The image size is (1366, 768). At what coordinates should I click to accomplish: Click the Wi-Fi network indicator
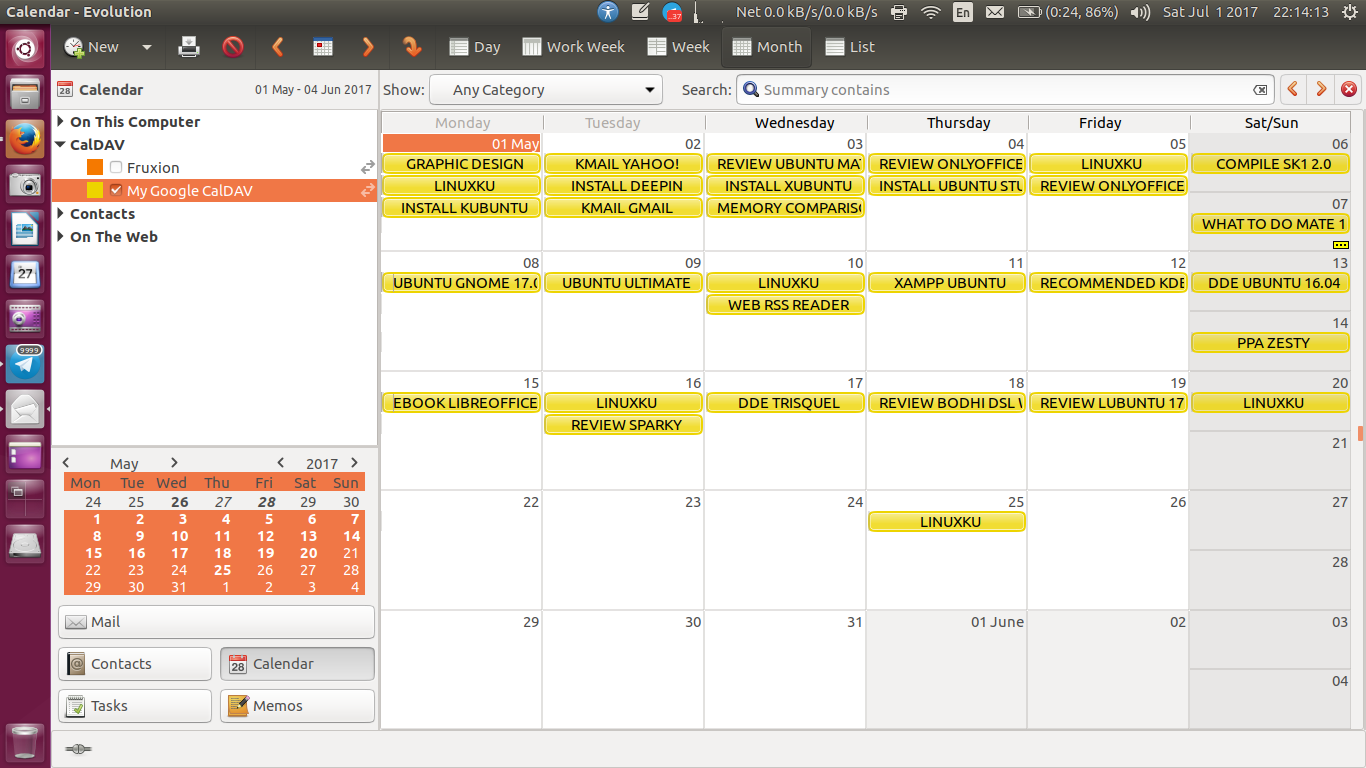(931, 12)
